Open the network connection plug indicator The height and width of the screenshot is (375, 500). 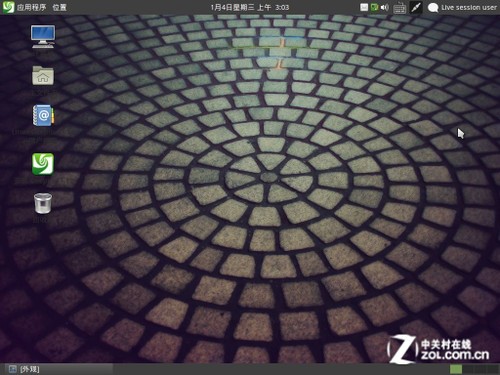coord(416,7)
